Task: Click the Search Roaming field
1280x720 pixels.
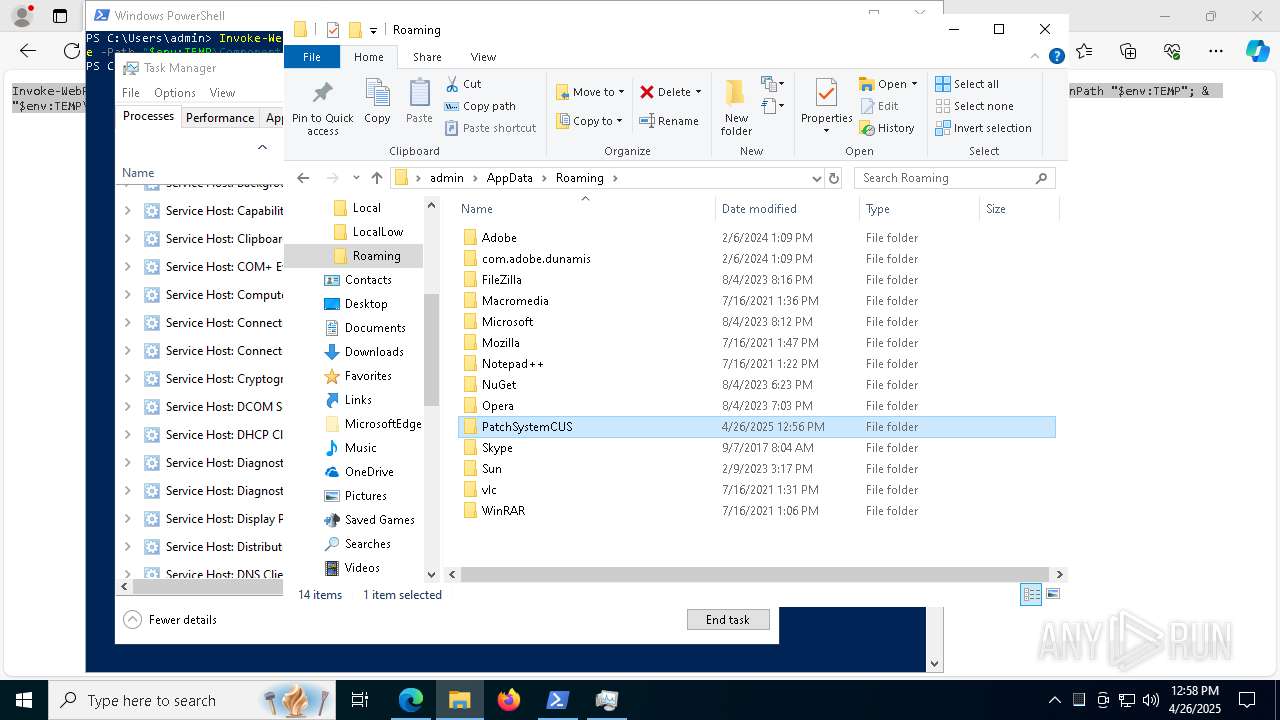Action: tap(954, 178)
